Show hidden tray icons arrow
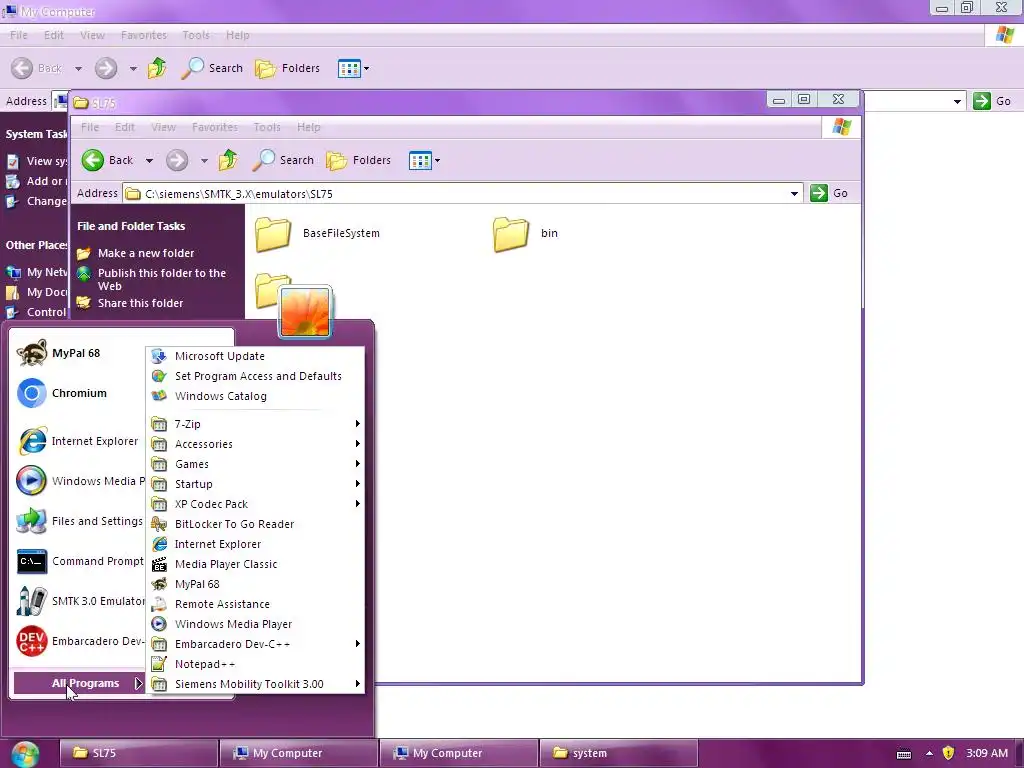The height and width of the screenshot is (768, 1024). (929, 754)
